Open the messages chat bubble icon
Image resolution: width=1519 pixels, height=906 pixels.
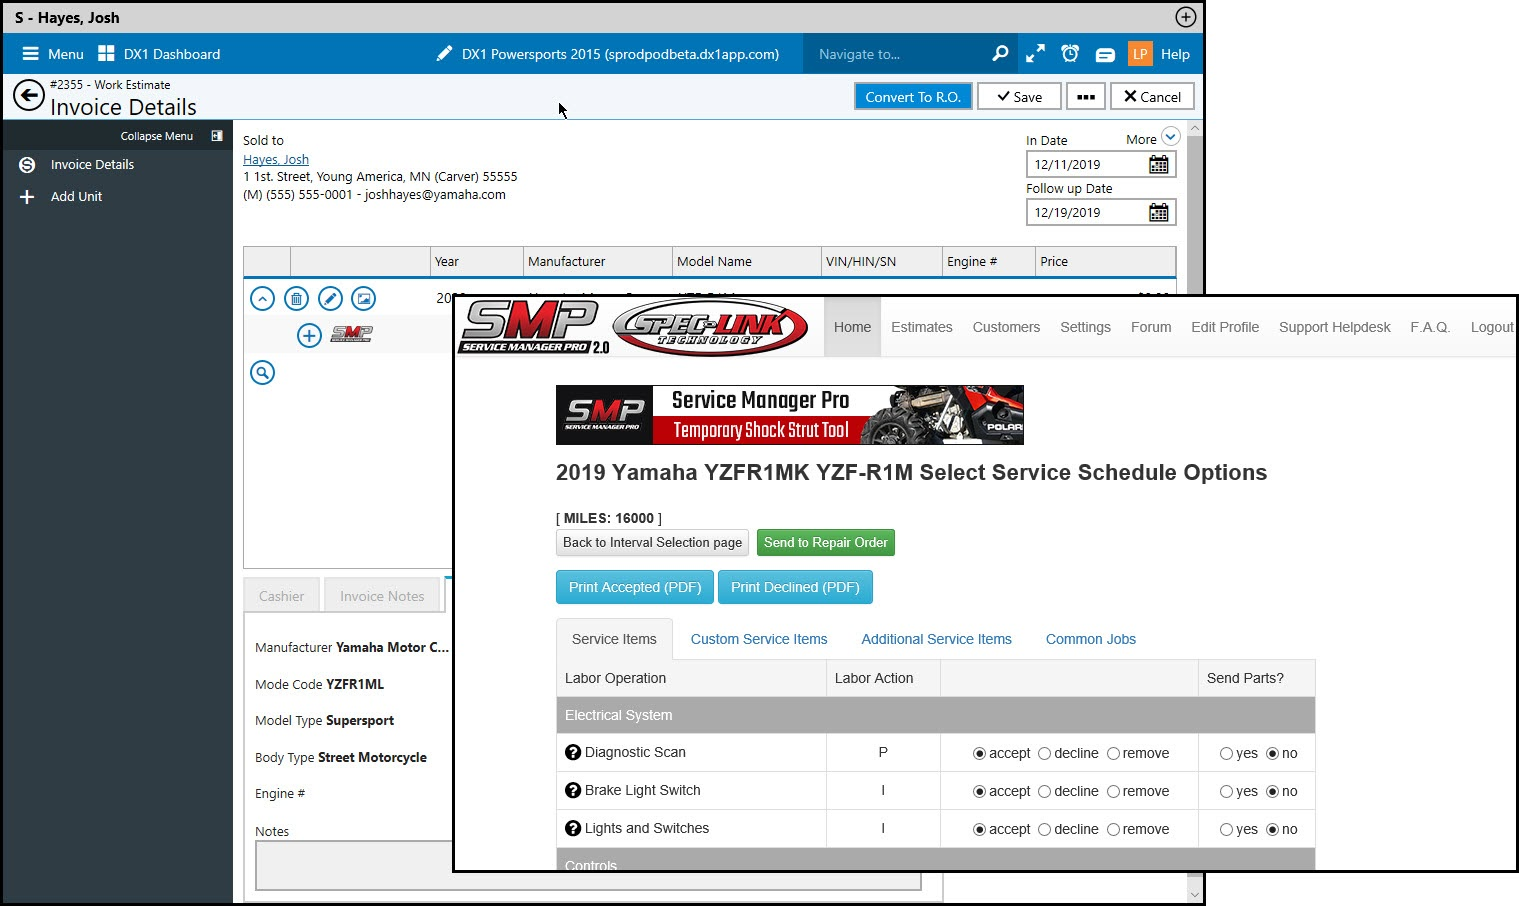[x=1105, y=55]
